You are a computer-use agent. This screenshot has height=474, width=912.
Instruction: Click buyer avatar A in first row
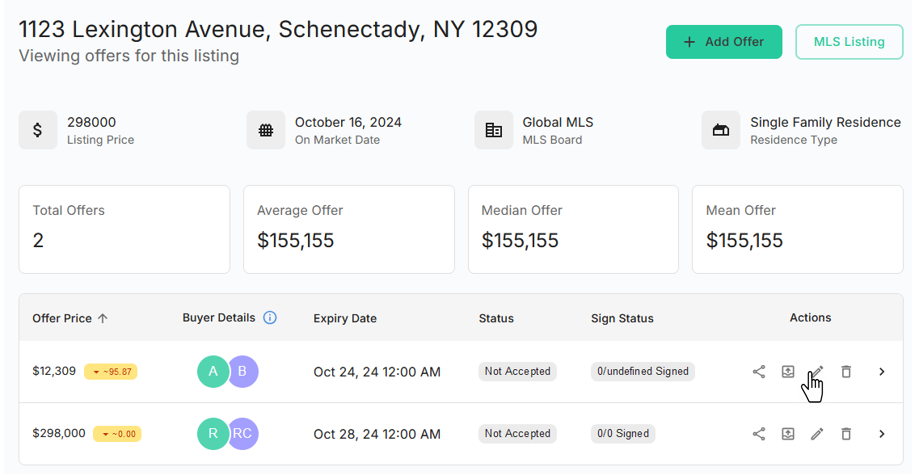pos(212,372)
